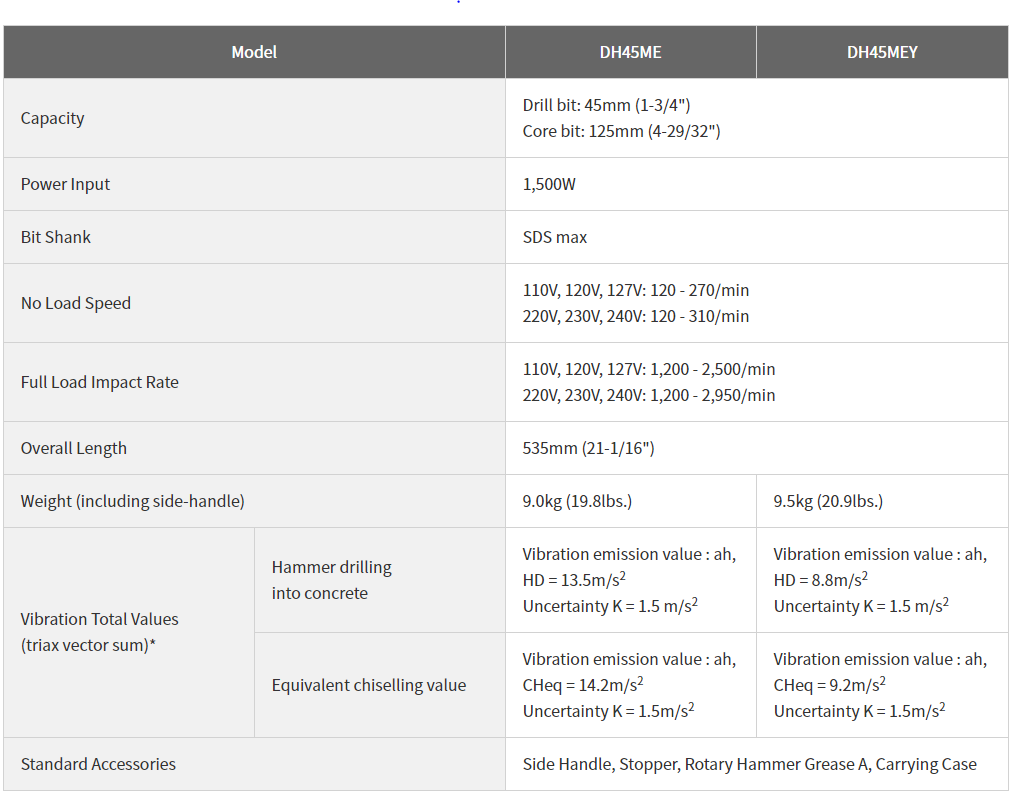Click the SDS max value
This screenshot has height=795, width=1015.
point(555,237)
